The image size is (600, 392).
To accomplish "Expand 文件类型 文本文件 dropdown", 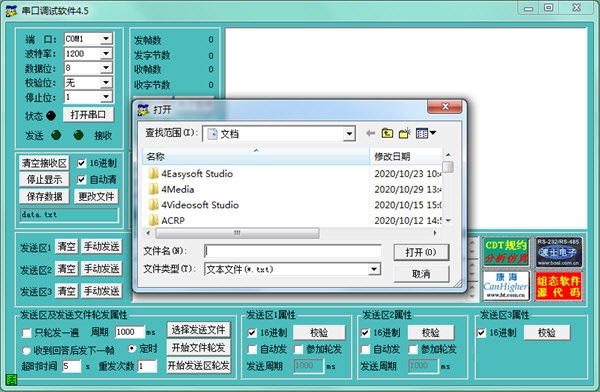I will 374,269.
